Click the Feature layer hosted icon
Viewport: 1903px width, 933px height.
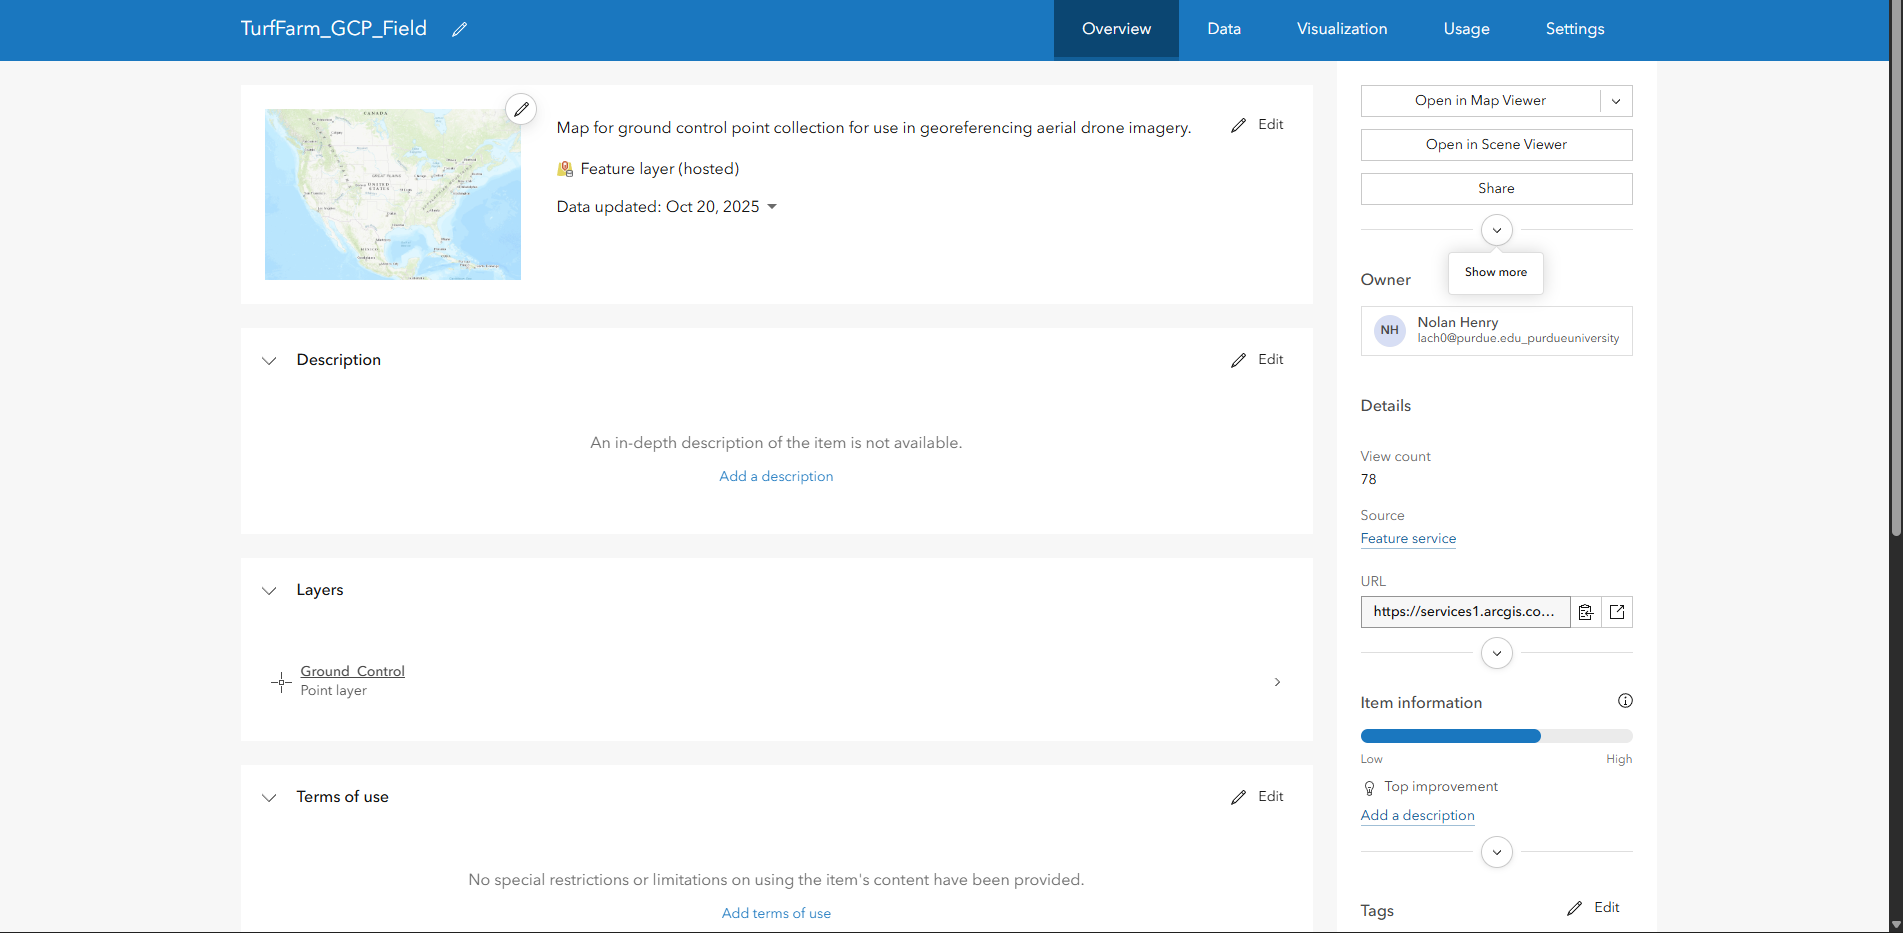pos(565,169)
